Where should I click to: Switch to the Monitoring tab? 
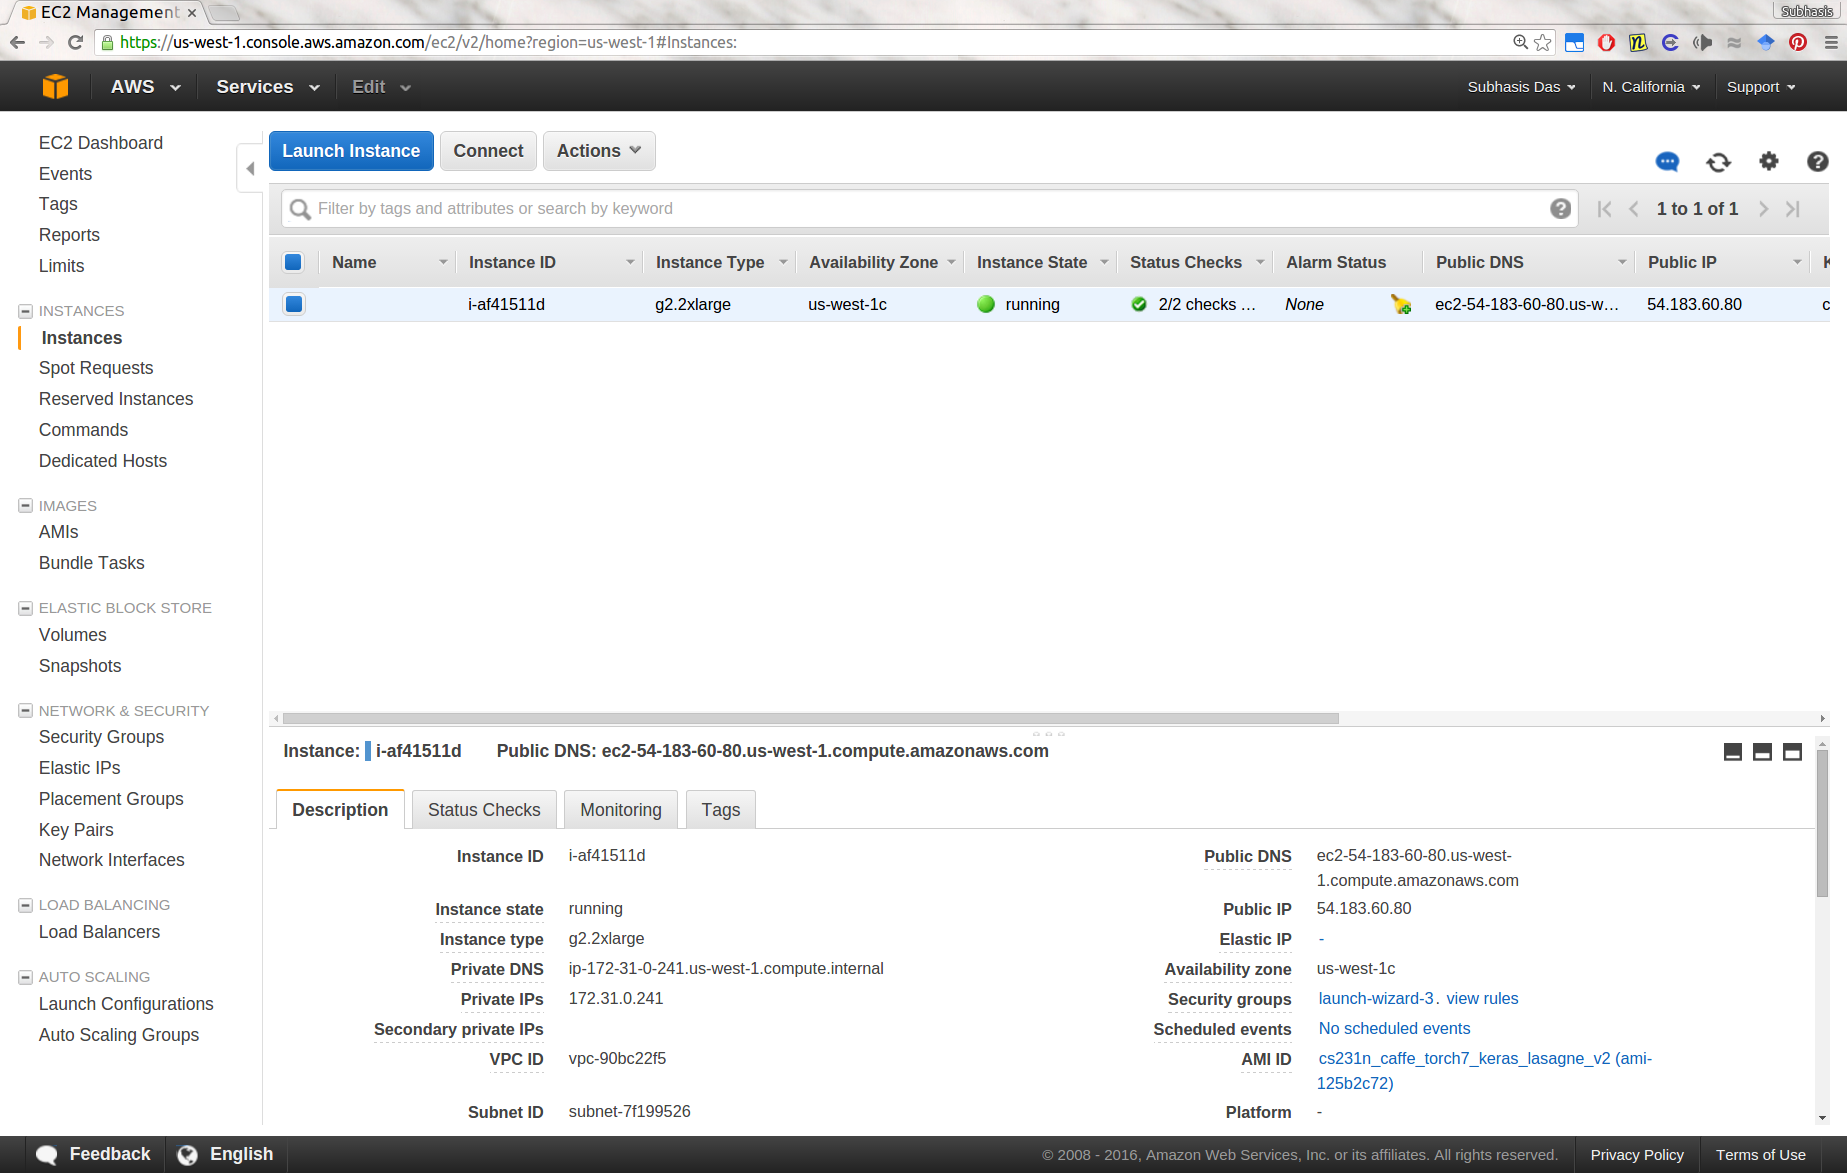click(x=620, y=810)
